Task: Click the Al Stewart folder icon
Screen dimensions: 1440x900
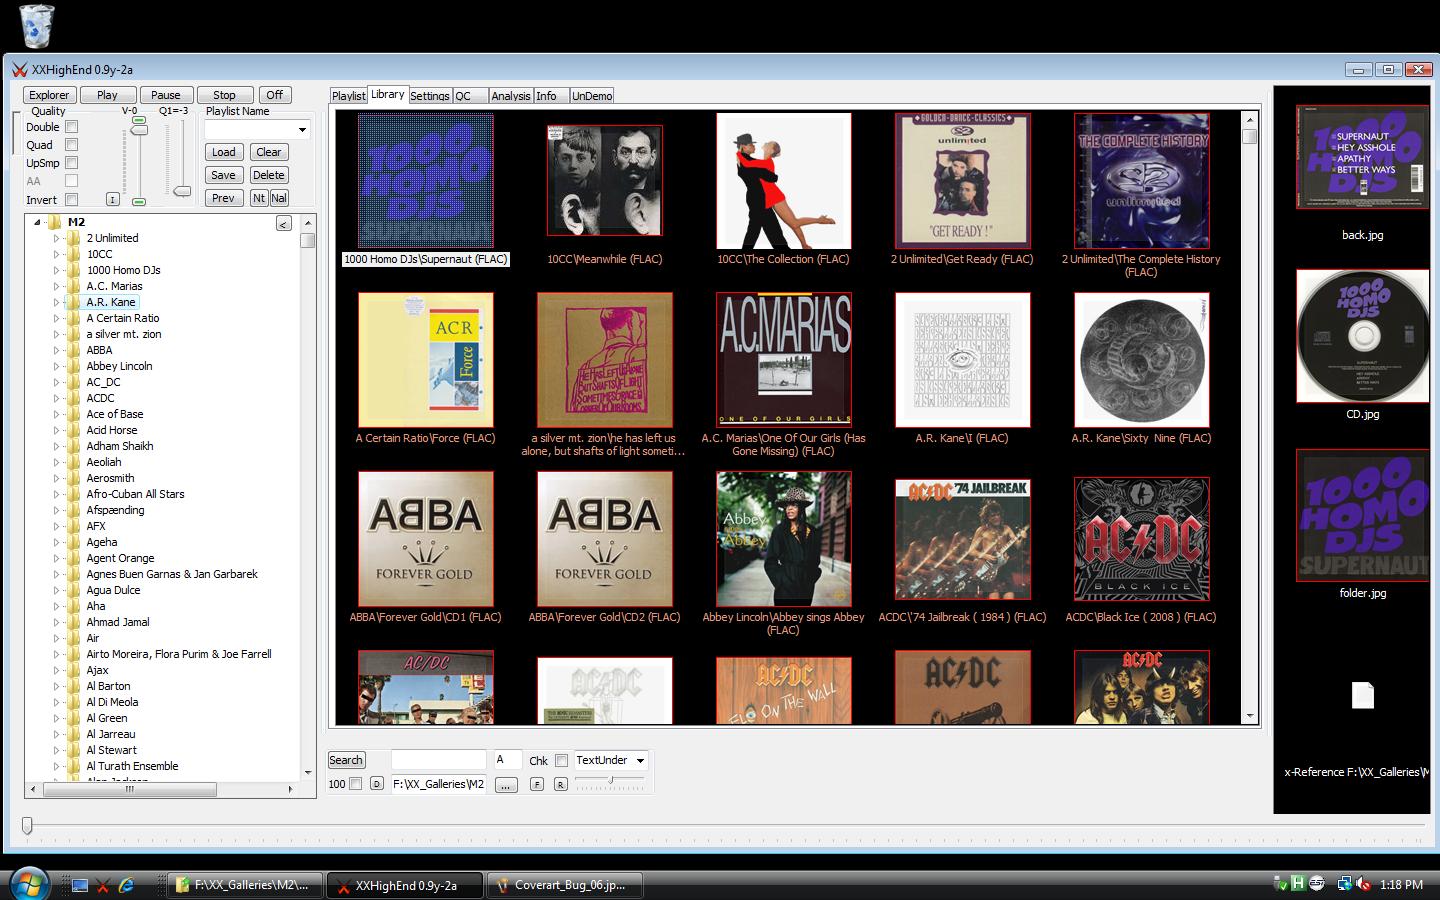Action: point(73,750)
